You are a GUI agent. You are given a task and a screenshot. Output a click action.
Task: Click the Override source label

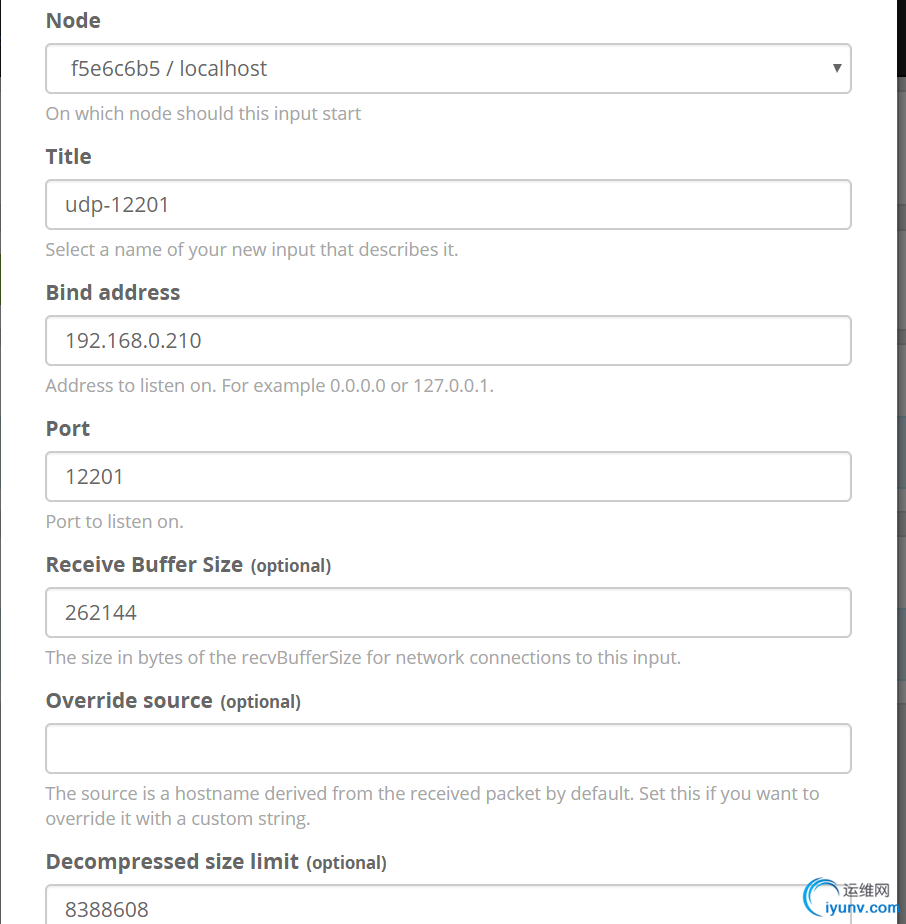click(x=173, y=701)
